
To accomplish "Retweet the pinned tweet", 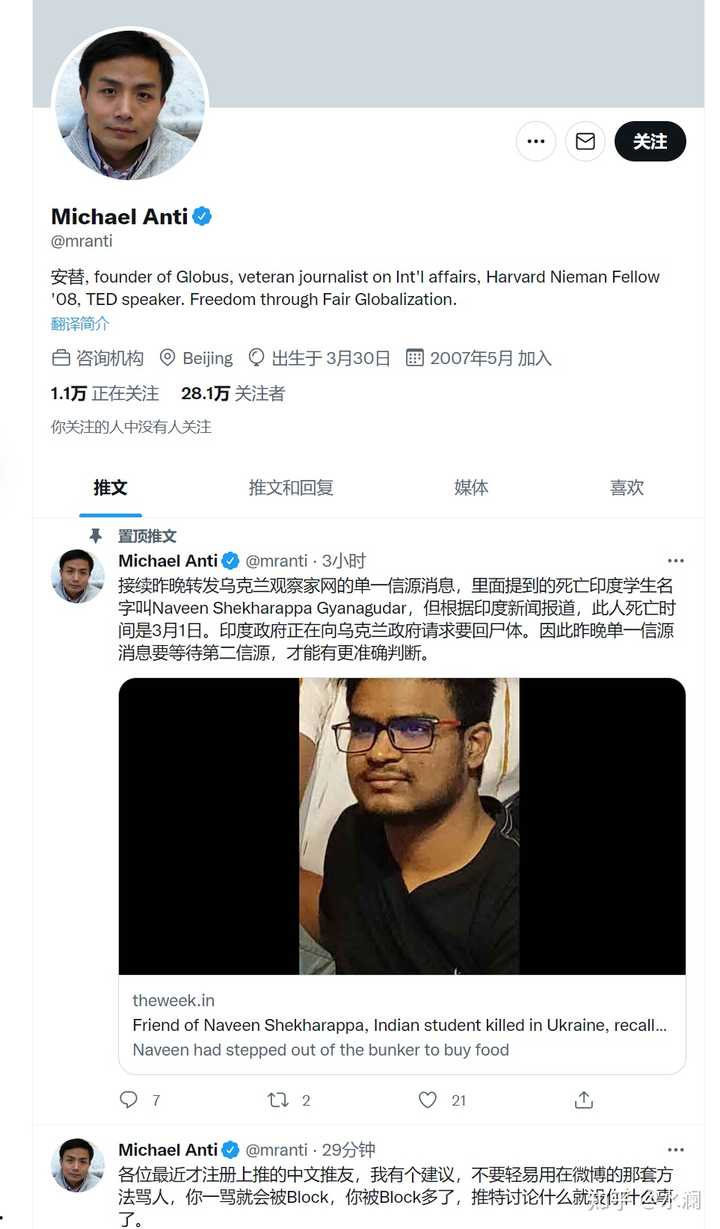I will coord(279,1100).
